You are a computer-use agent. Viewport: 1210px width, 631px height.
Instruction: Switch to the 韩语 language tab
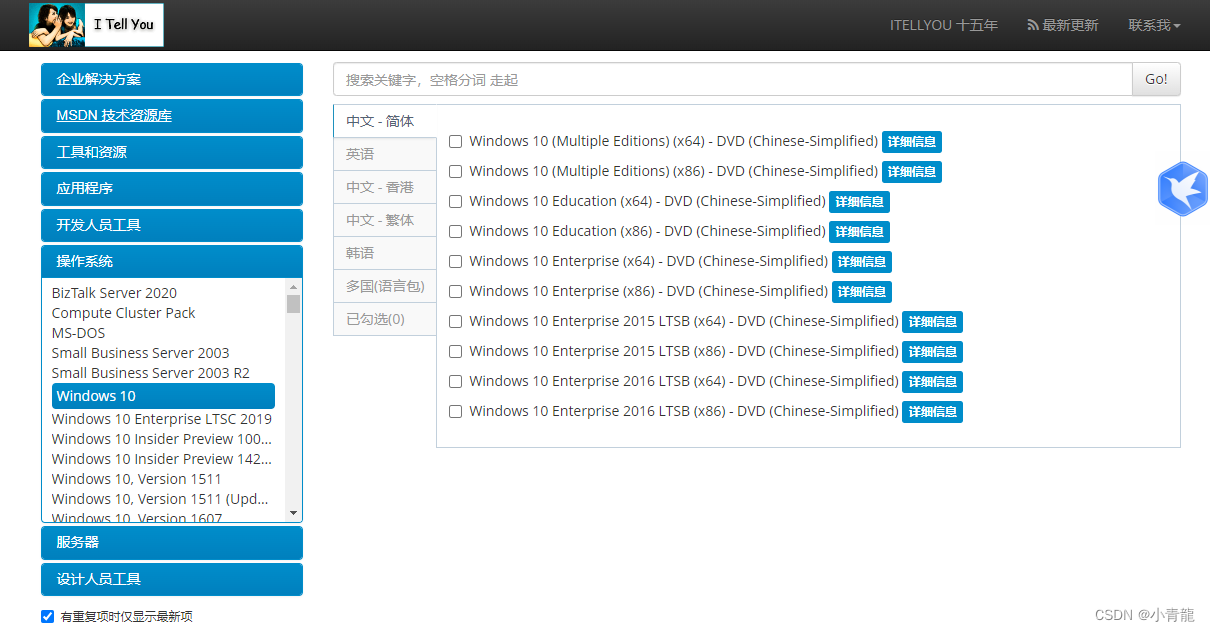coord(385,253)
